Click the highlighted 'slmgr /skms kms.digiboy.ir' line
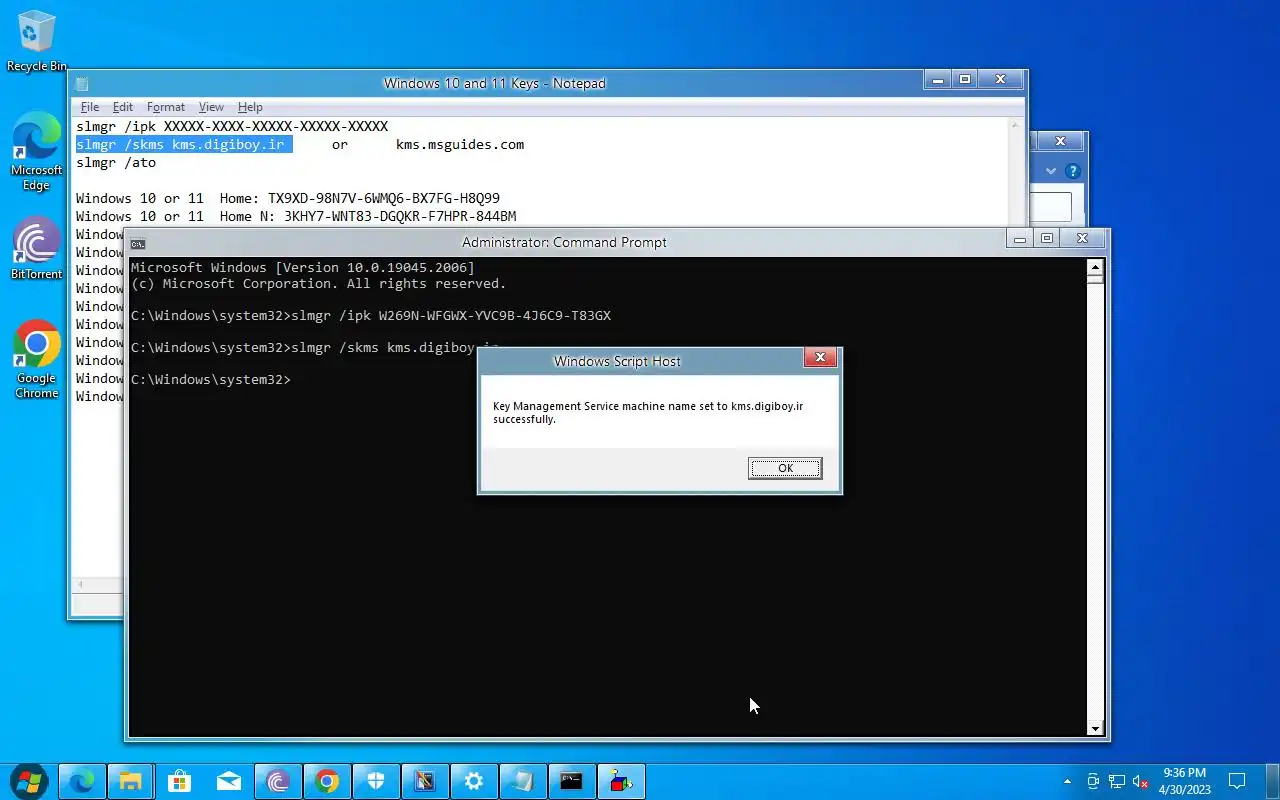 point(180,145)
